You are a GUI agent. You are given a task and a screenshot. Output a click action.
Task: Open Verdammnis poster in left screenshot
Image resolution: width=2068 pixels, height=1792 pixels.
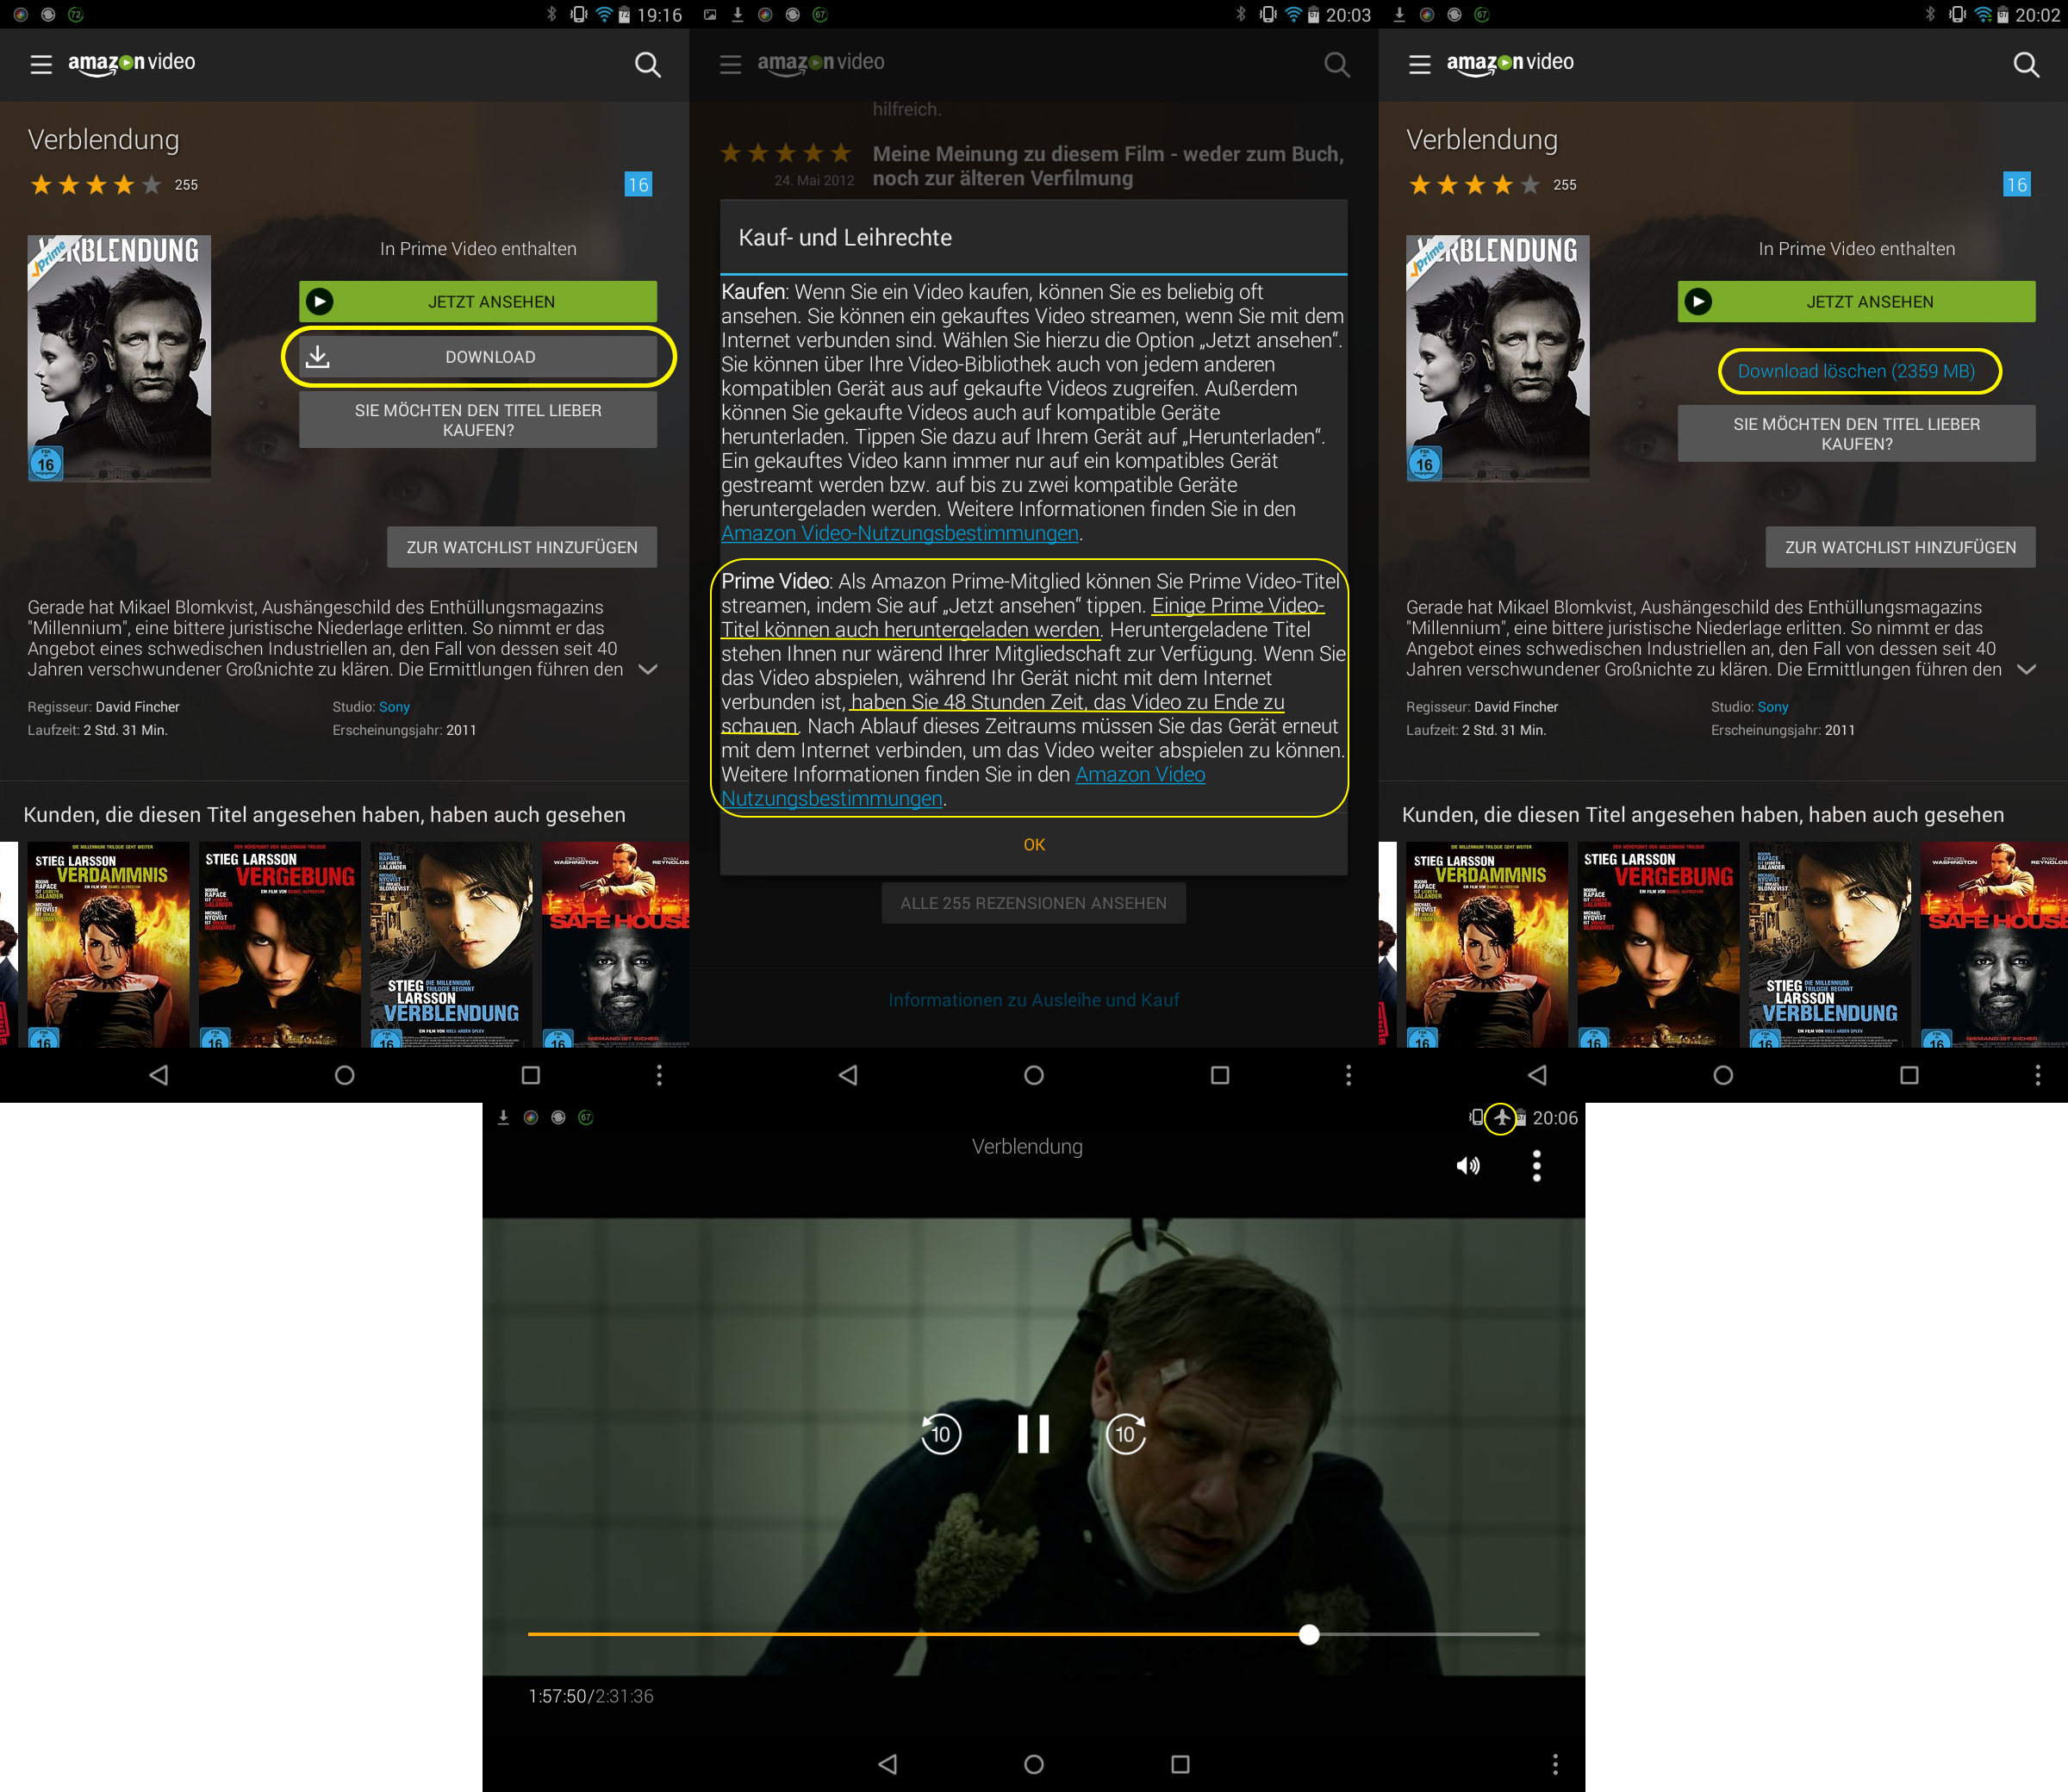point(108,944)
